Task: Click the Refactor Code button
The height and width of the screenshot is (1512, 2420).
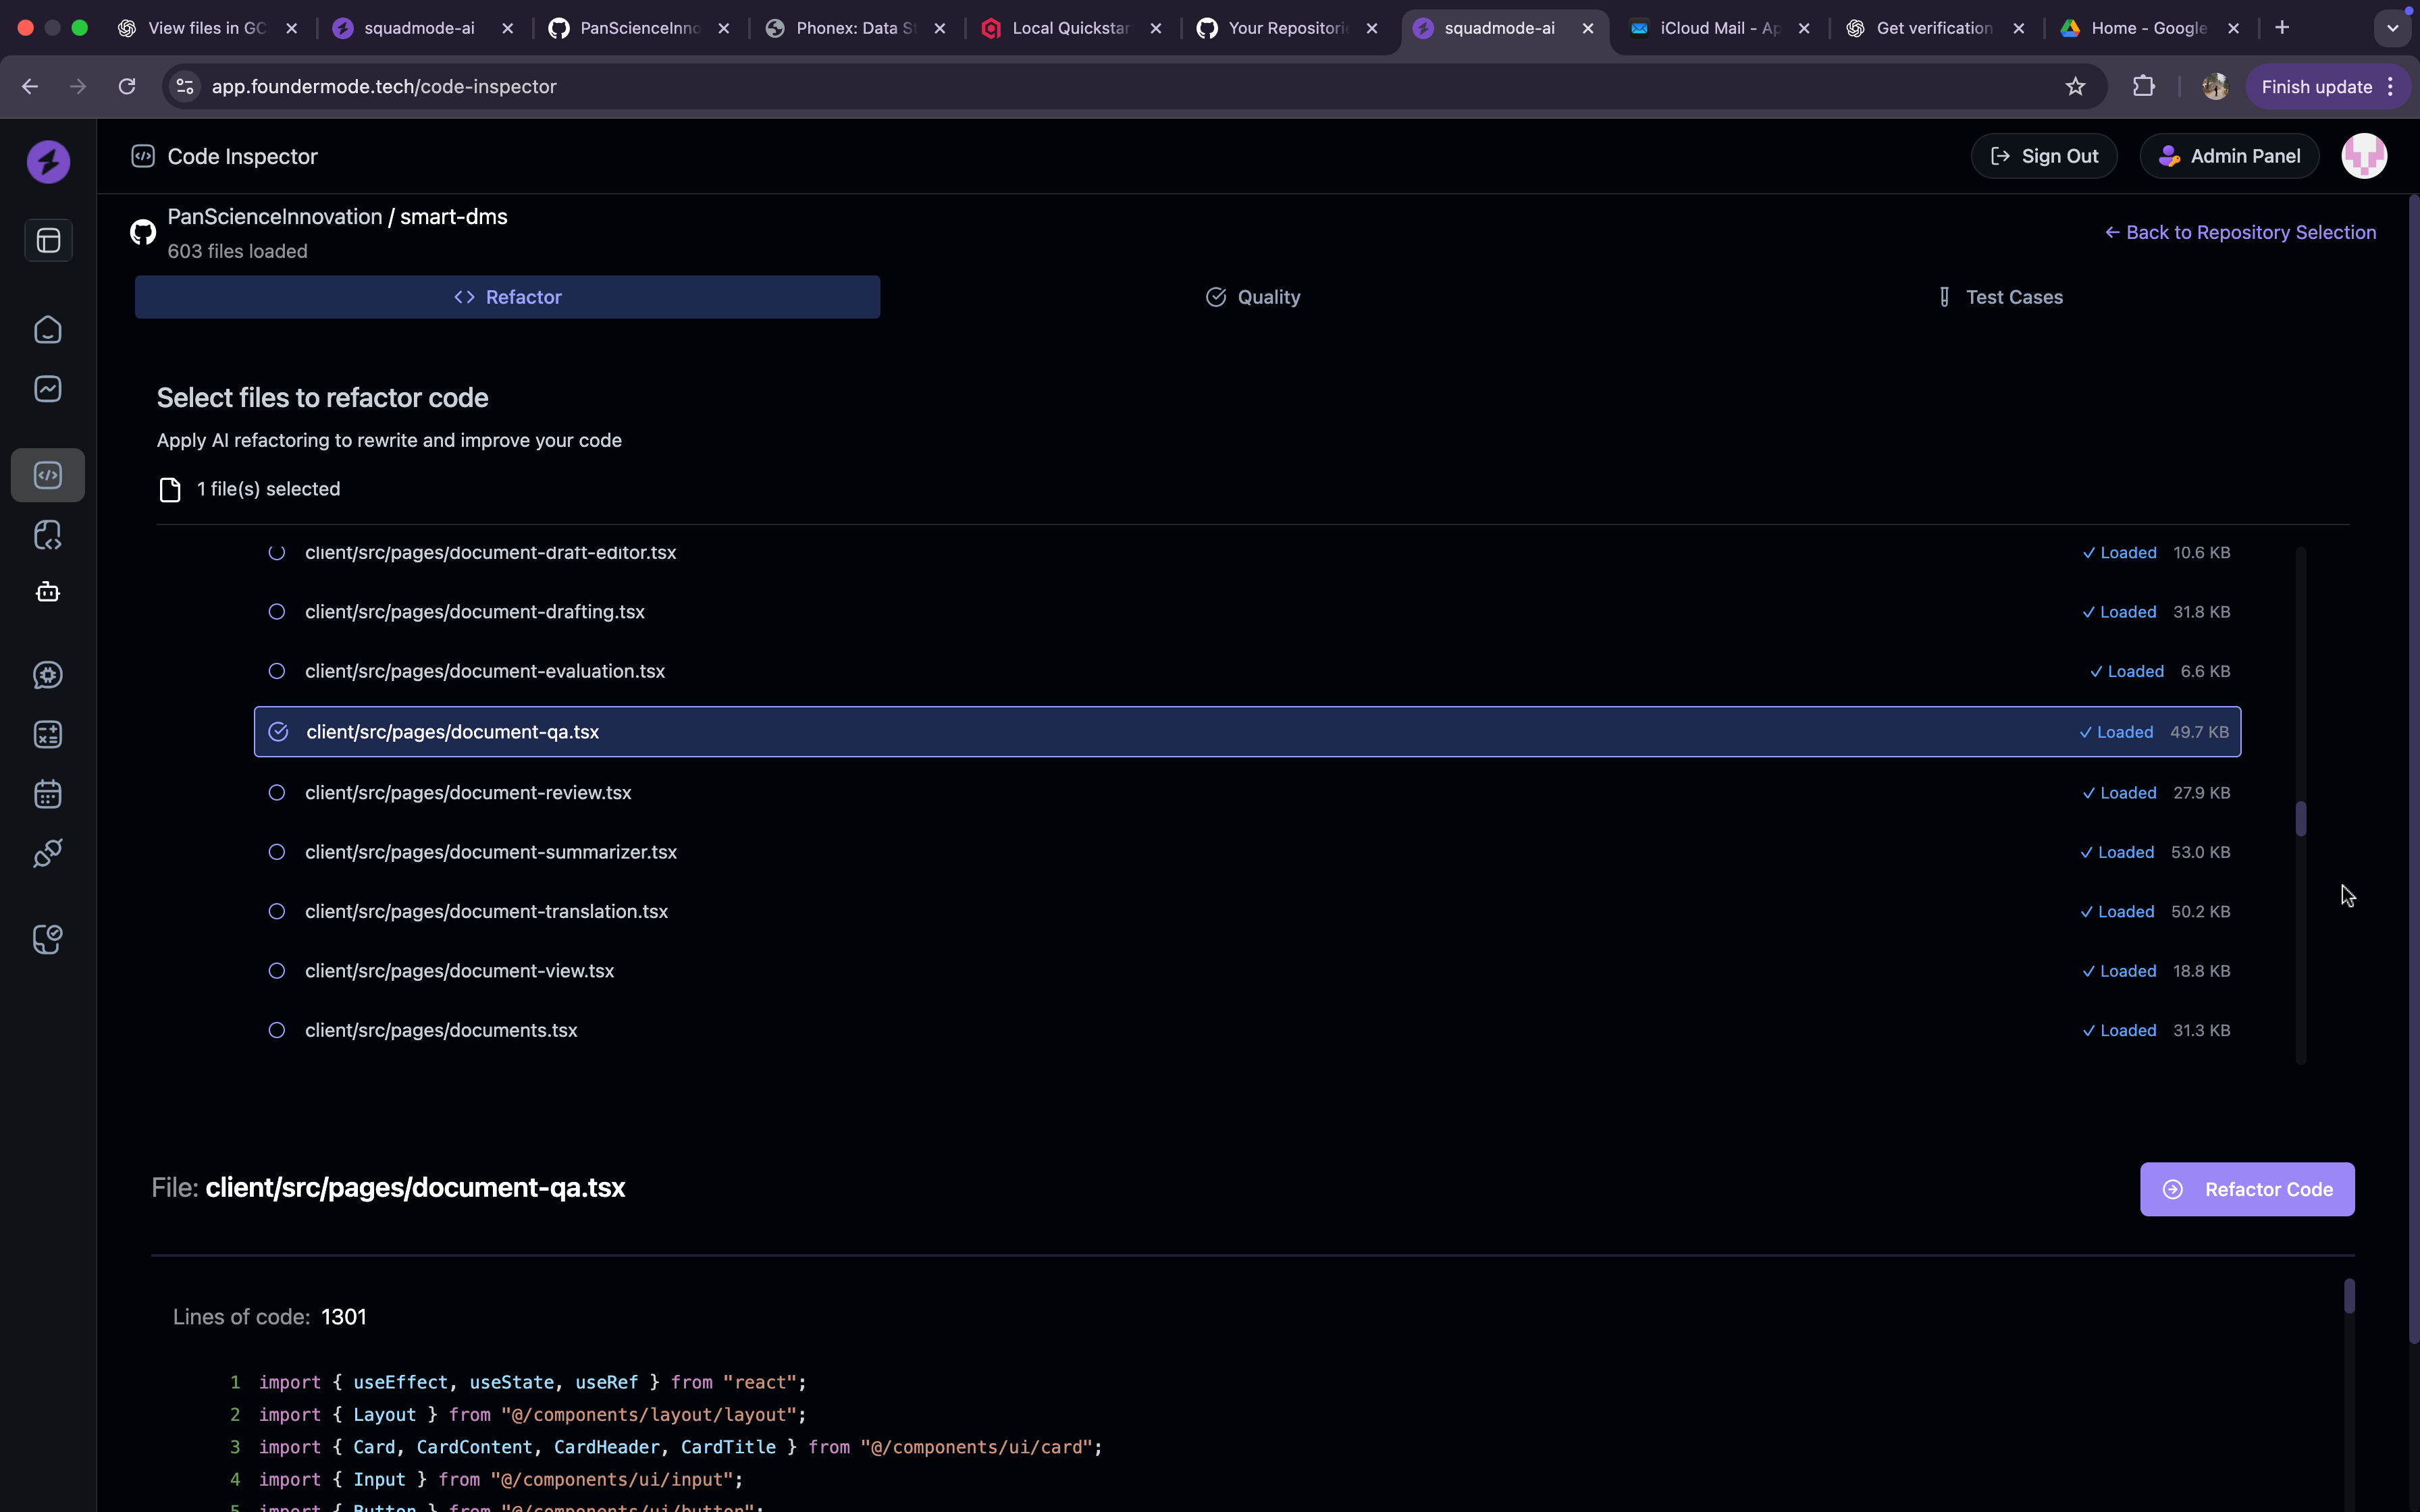Action: [x=2246, y=1189]
